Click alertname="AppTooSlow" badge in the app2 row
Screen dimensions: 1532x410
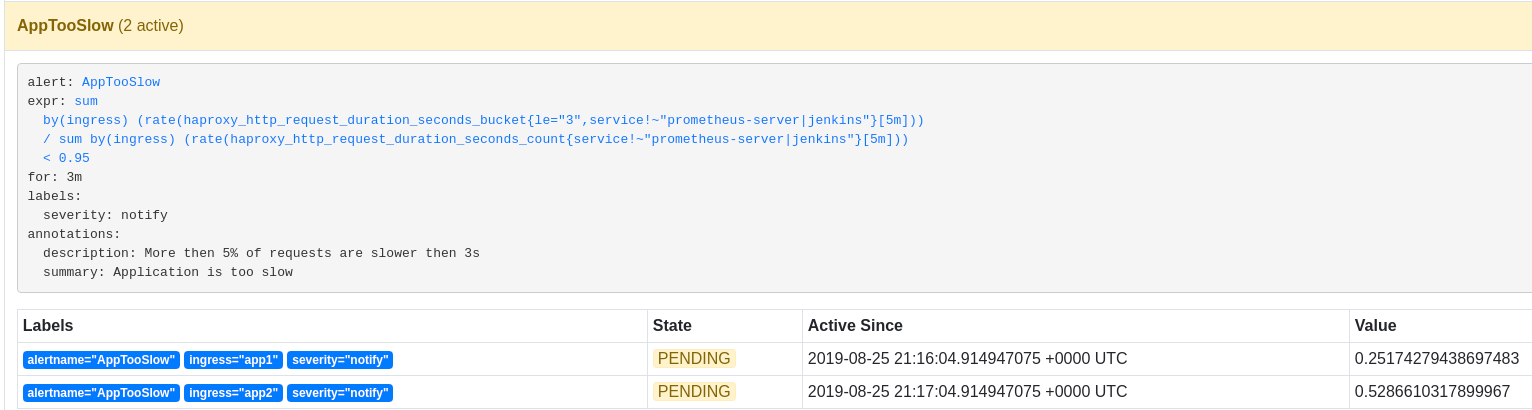[101, 393]
